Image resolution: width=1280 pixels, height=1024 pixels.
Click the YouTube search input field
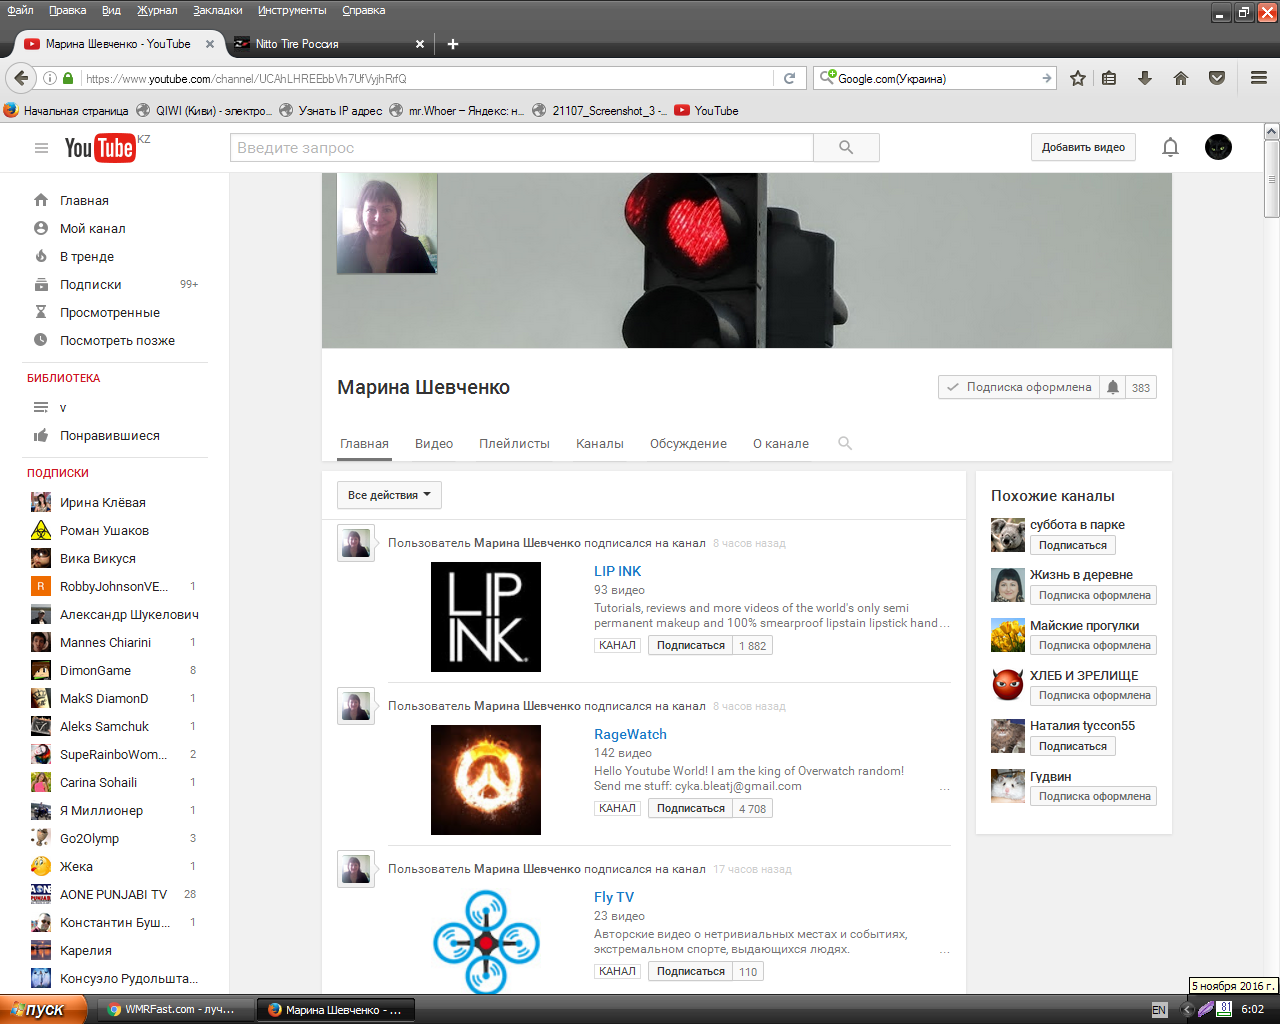(x=522, y=148)
